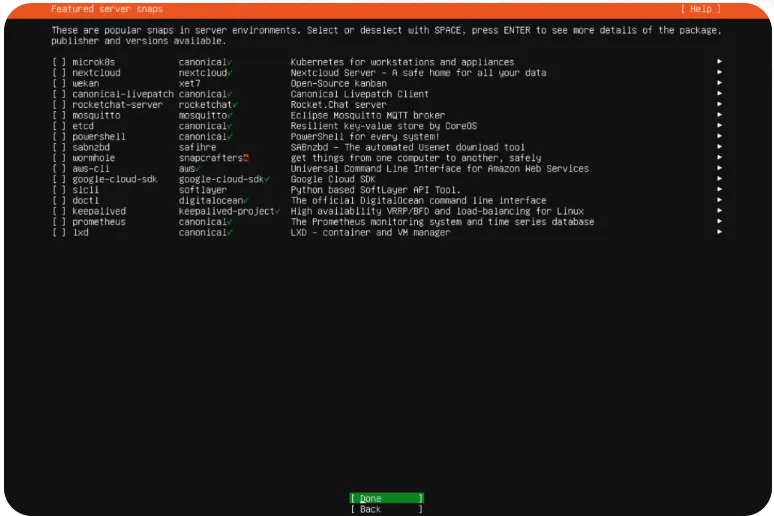Click 'Open-Source kanban' description text
774x516 pixels.
click(339, 83)
